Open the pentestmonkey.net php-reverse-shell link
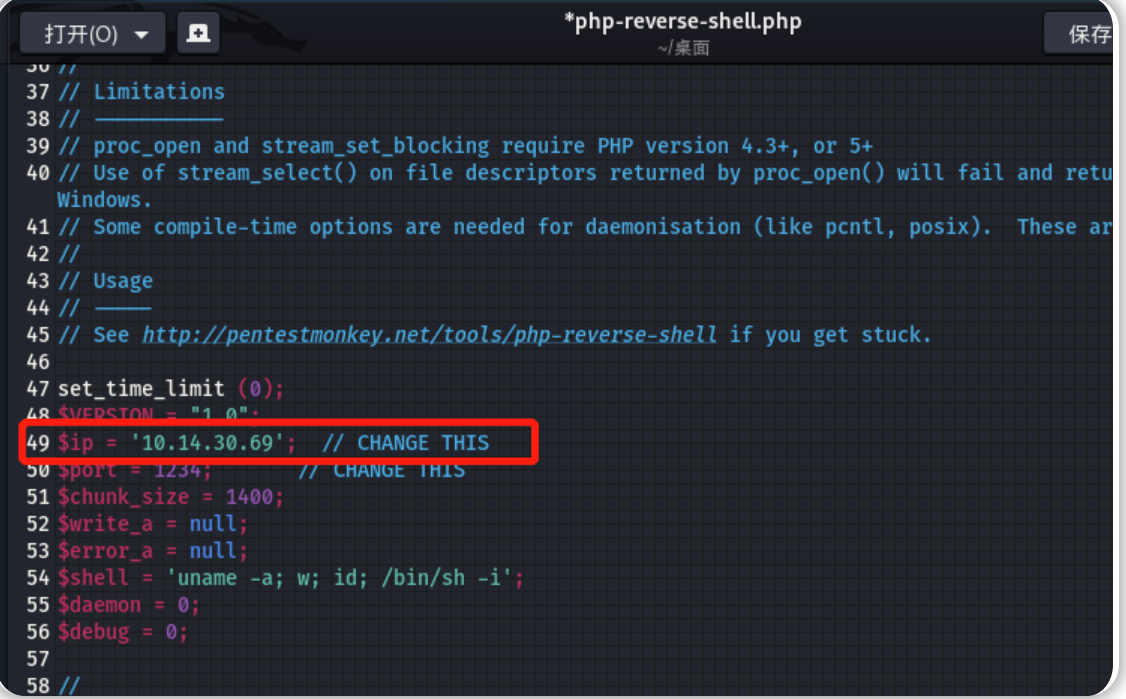The image size is (1126, 699). point(429,335)
